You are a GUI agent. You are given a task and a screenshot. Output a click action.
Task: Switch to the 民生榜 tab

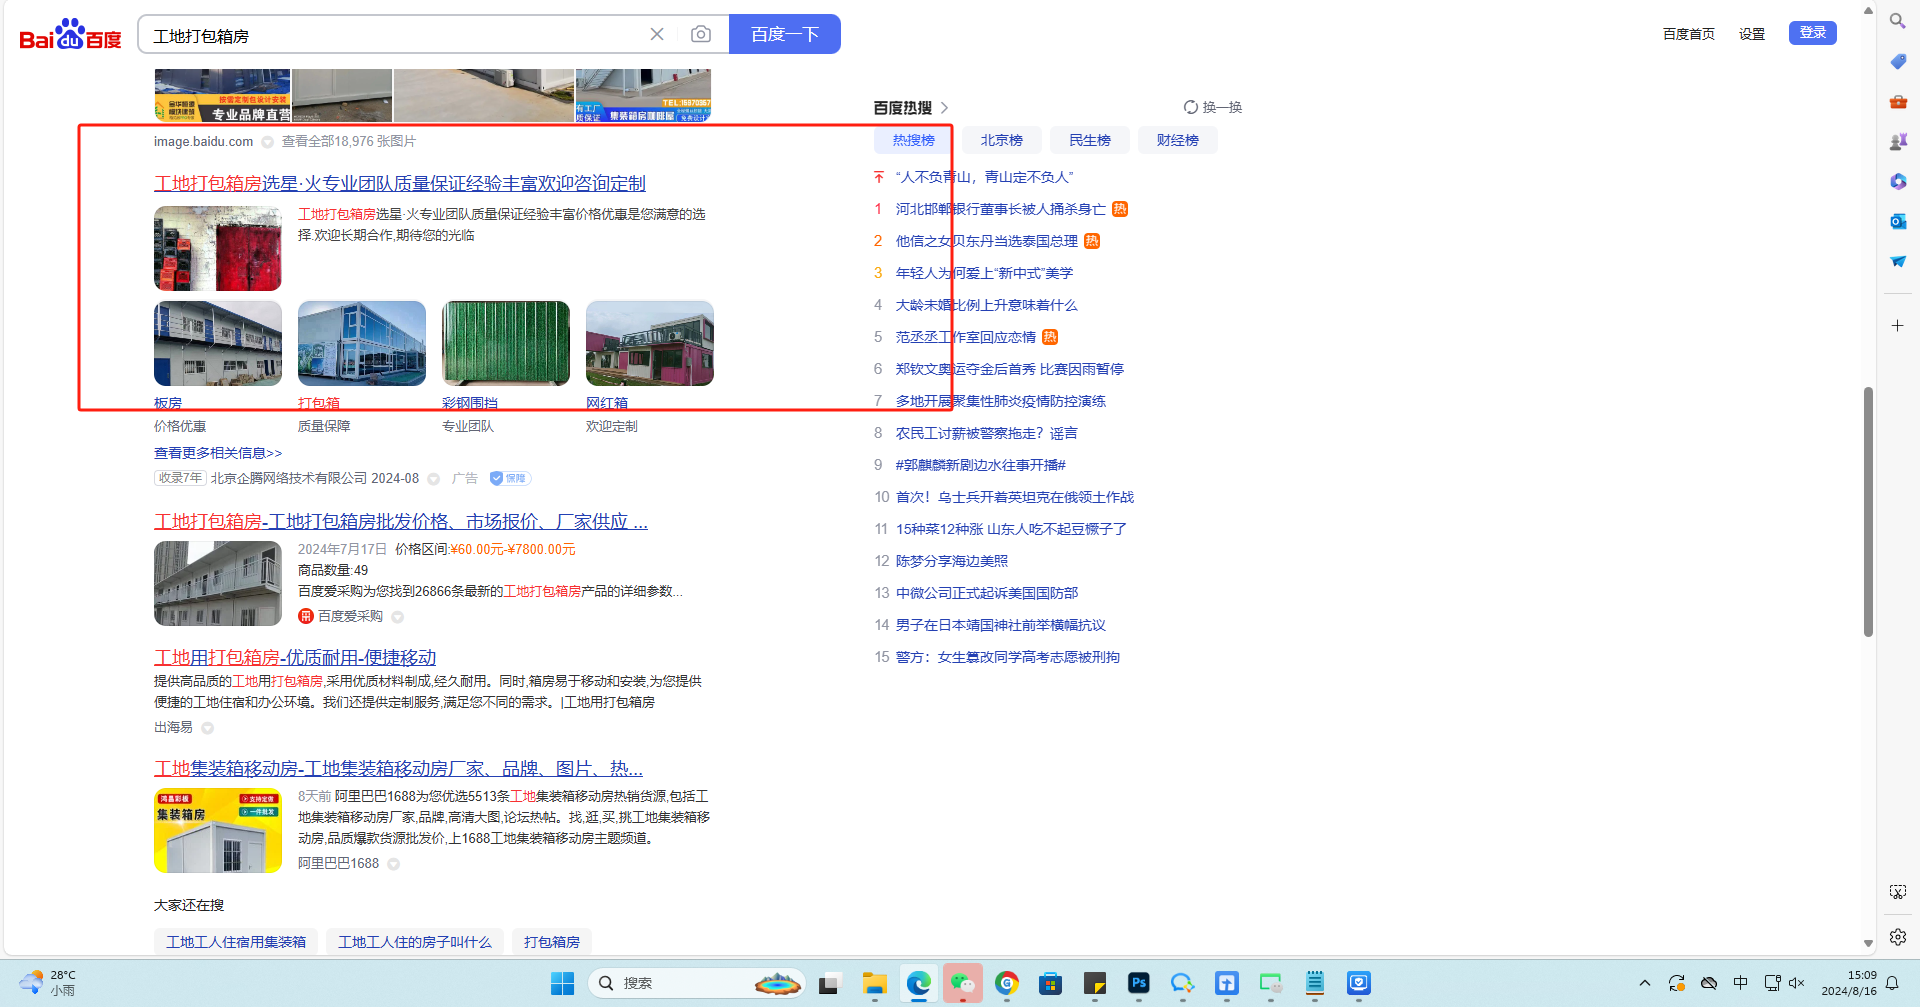(x=1089, y=140)
